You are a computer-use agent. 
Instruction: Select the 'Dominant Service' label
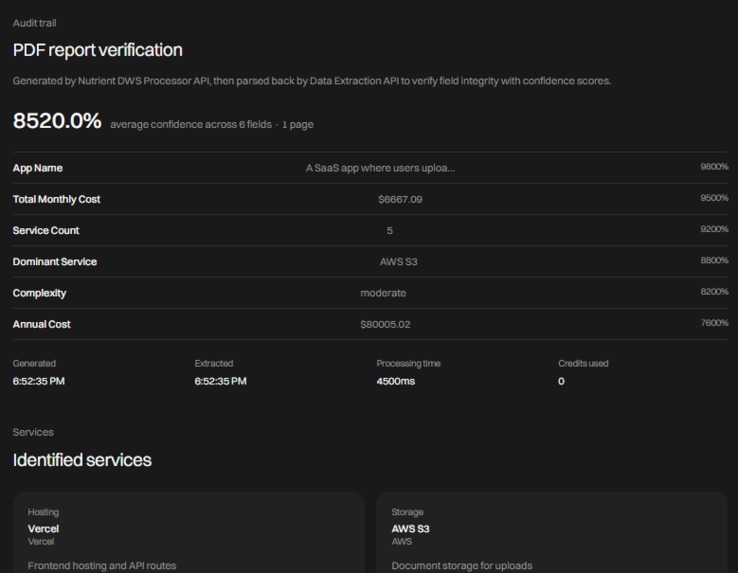tap(55, 262)
